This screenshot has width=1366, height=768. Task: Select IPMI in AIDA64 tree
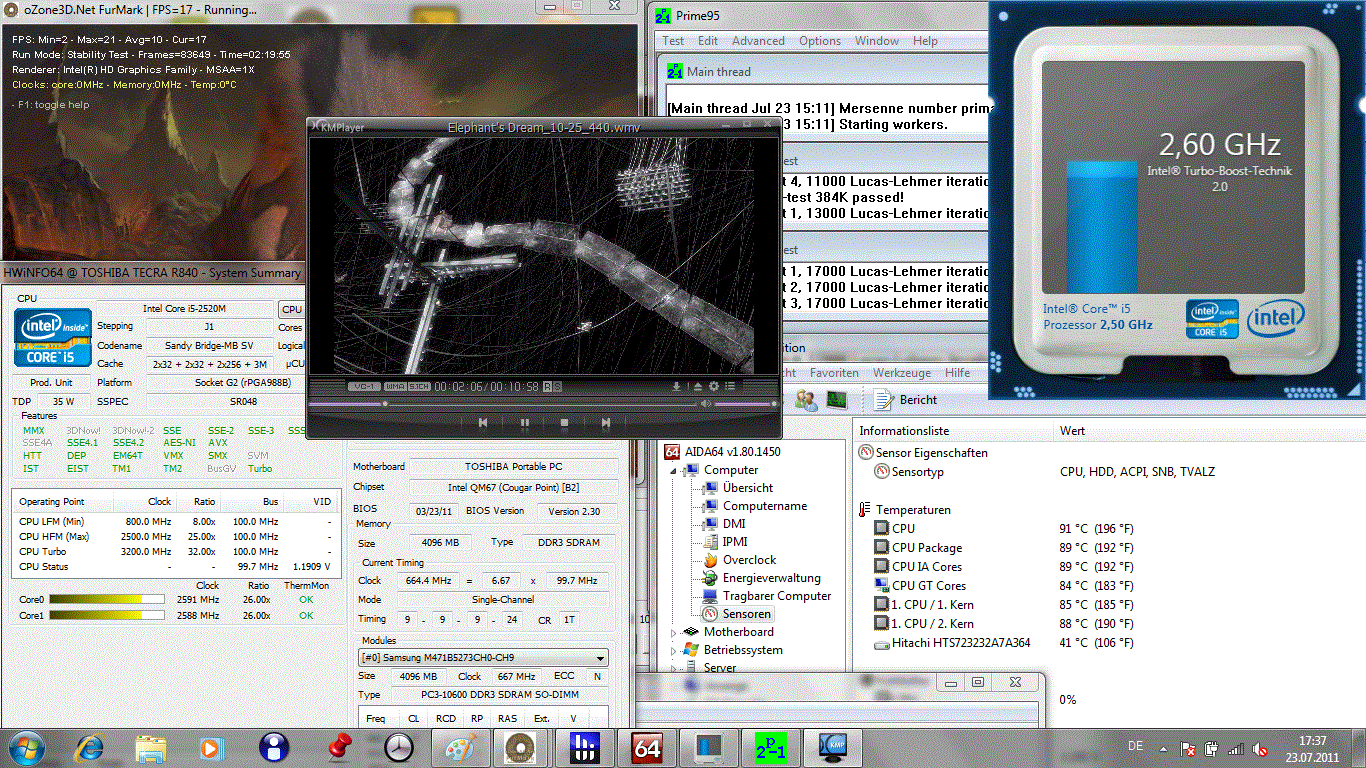(x=735, y=542)
